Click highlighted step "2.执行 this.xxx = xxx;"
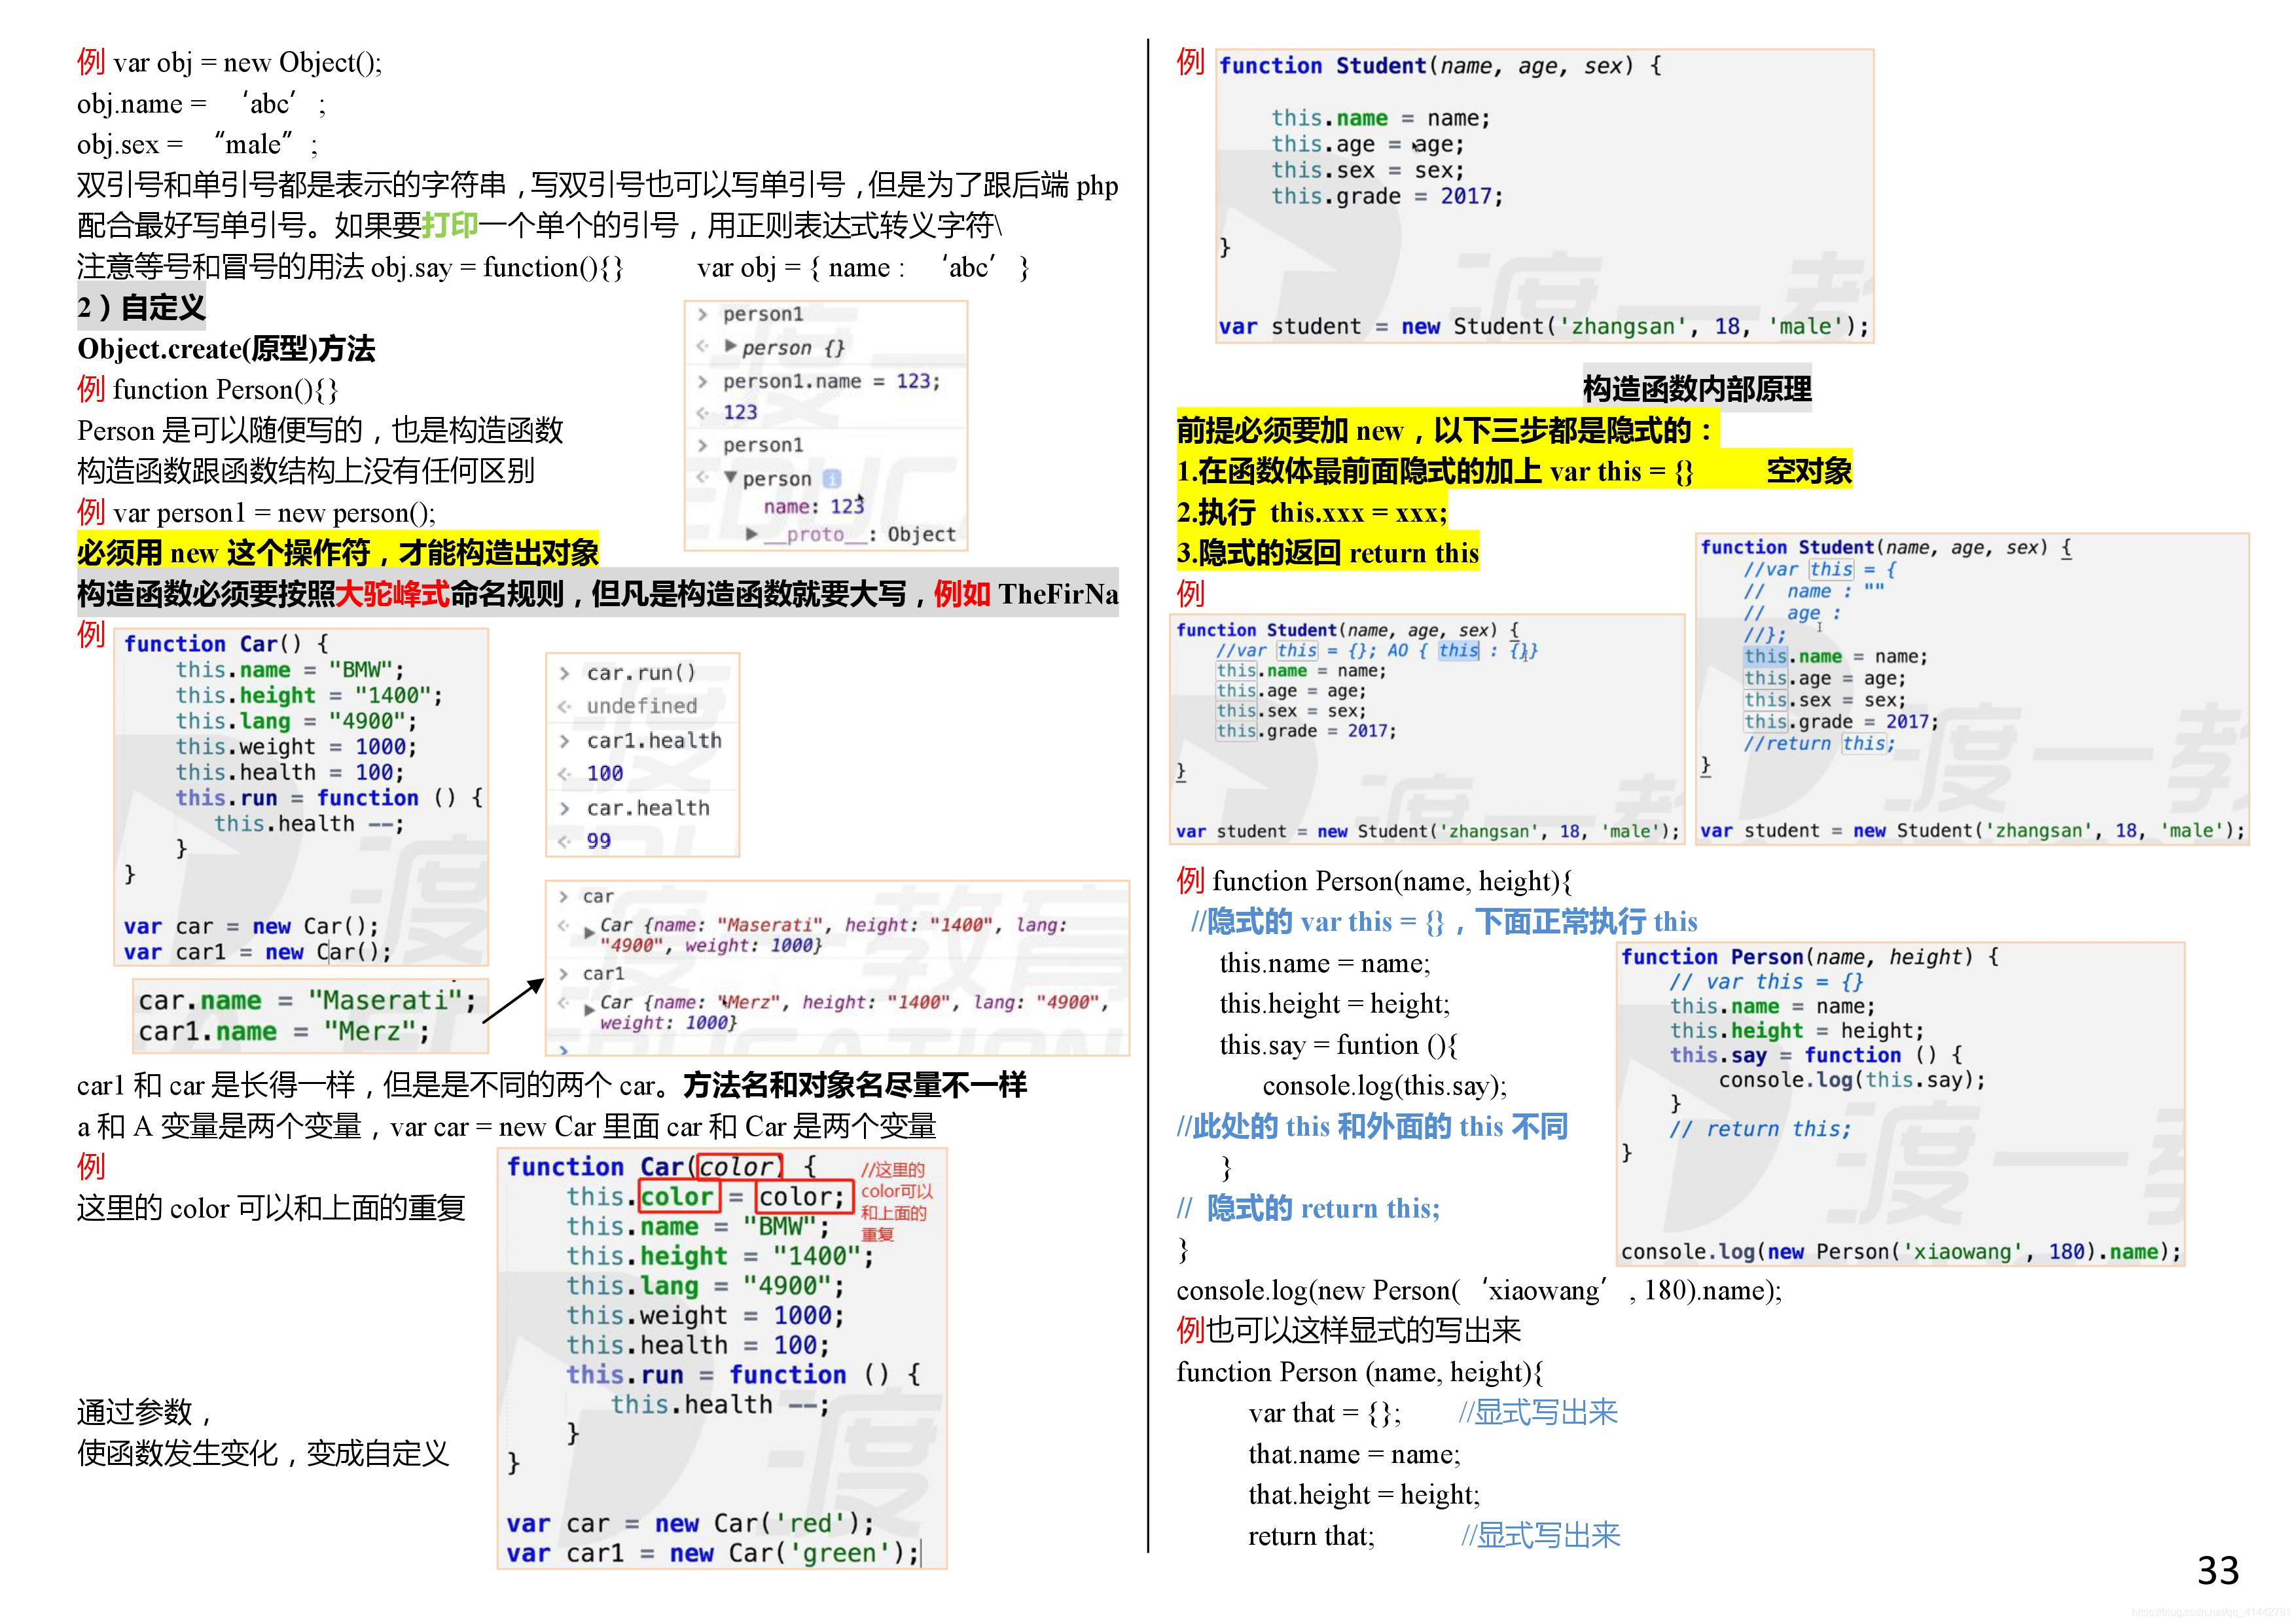2296x1624 pixels. pyautogui.click(x=1312, y=512)
